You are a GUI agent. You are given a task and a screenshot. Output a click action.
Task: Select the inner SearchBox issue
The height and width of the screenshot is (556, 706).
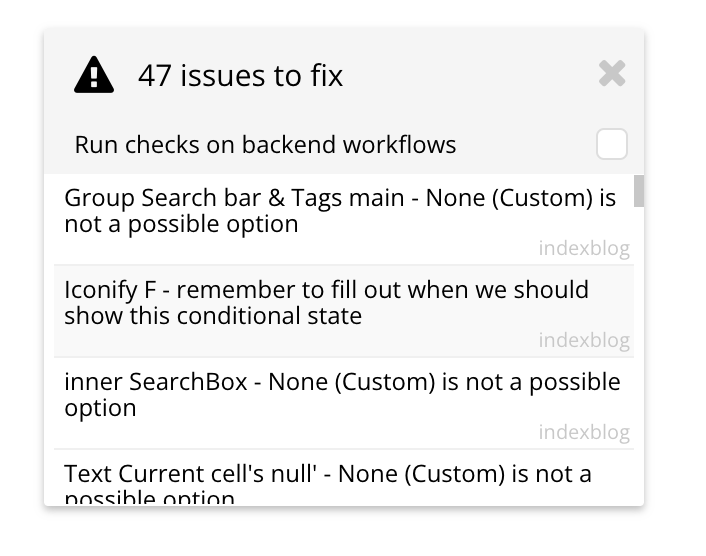(x=344, y=403)
